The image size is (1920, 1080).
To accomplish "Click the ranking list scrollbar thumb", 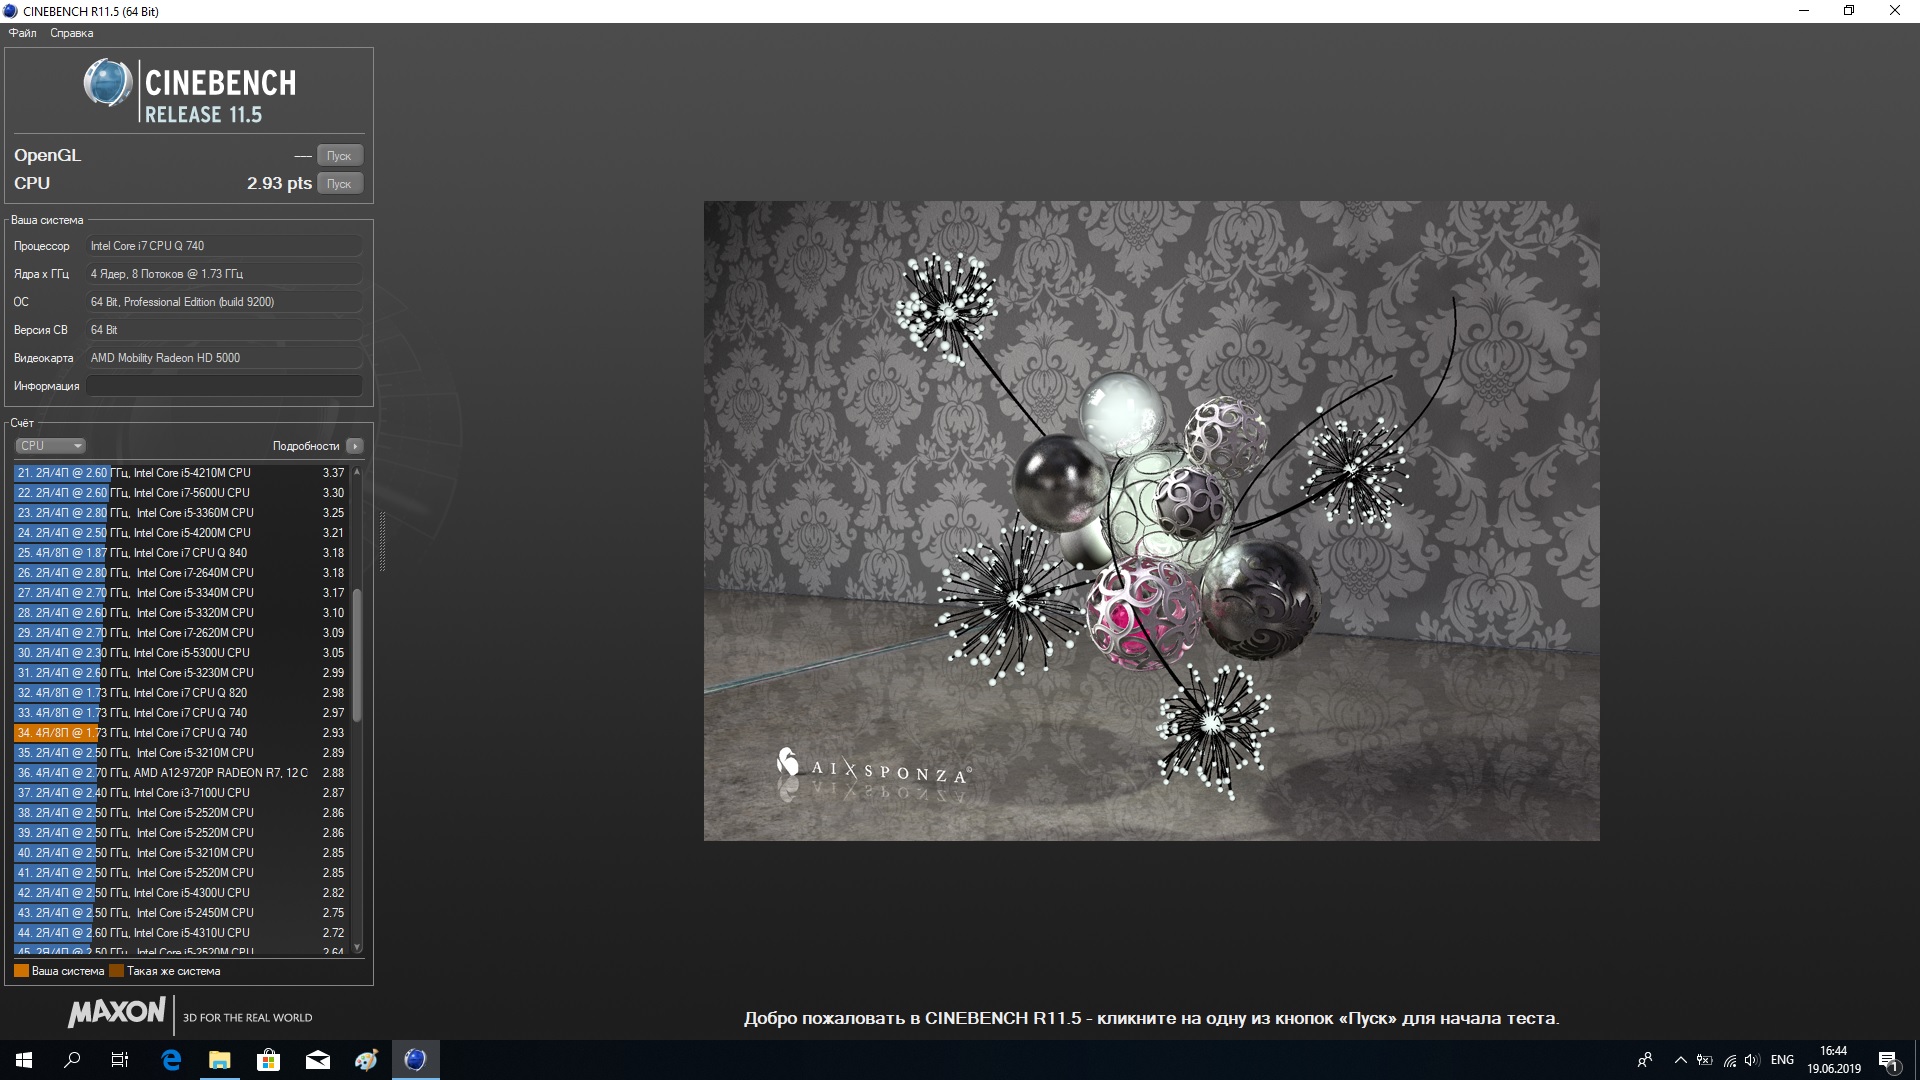I will [357, 655].
